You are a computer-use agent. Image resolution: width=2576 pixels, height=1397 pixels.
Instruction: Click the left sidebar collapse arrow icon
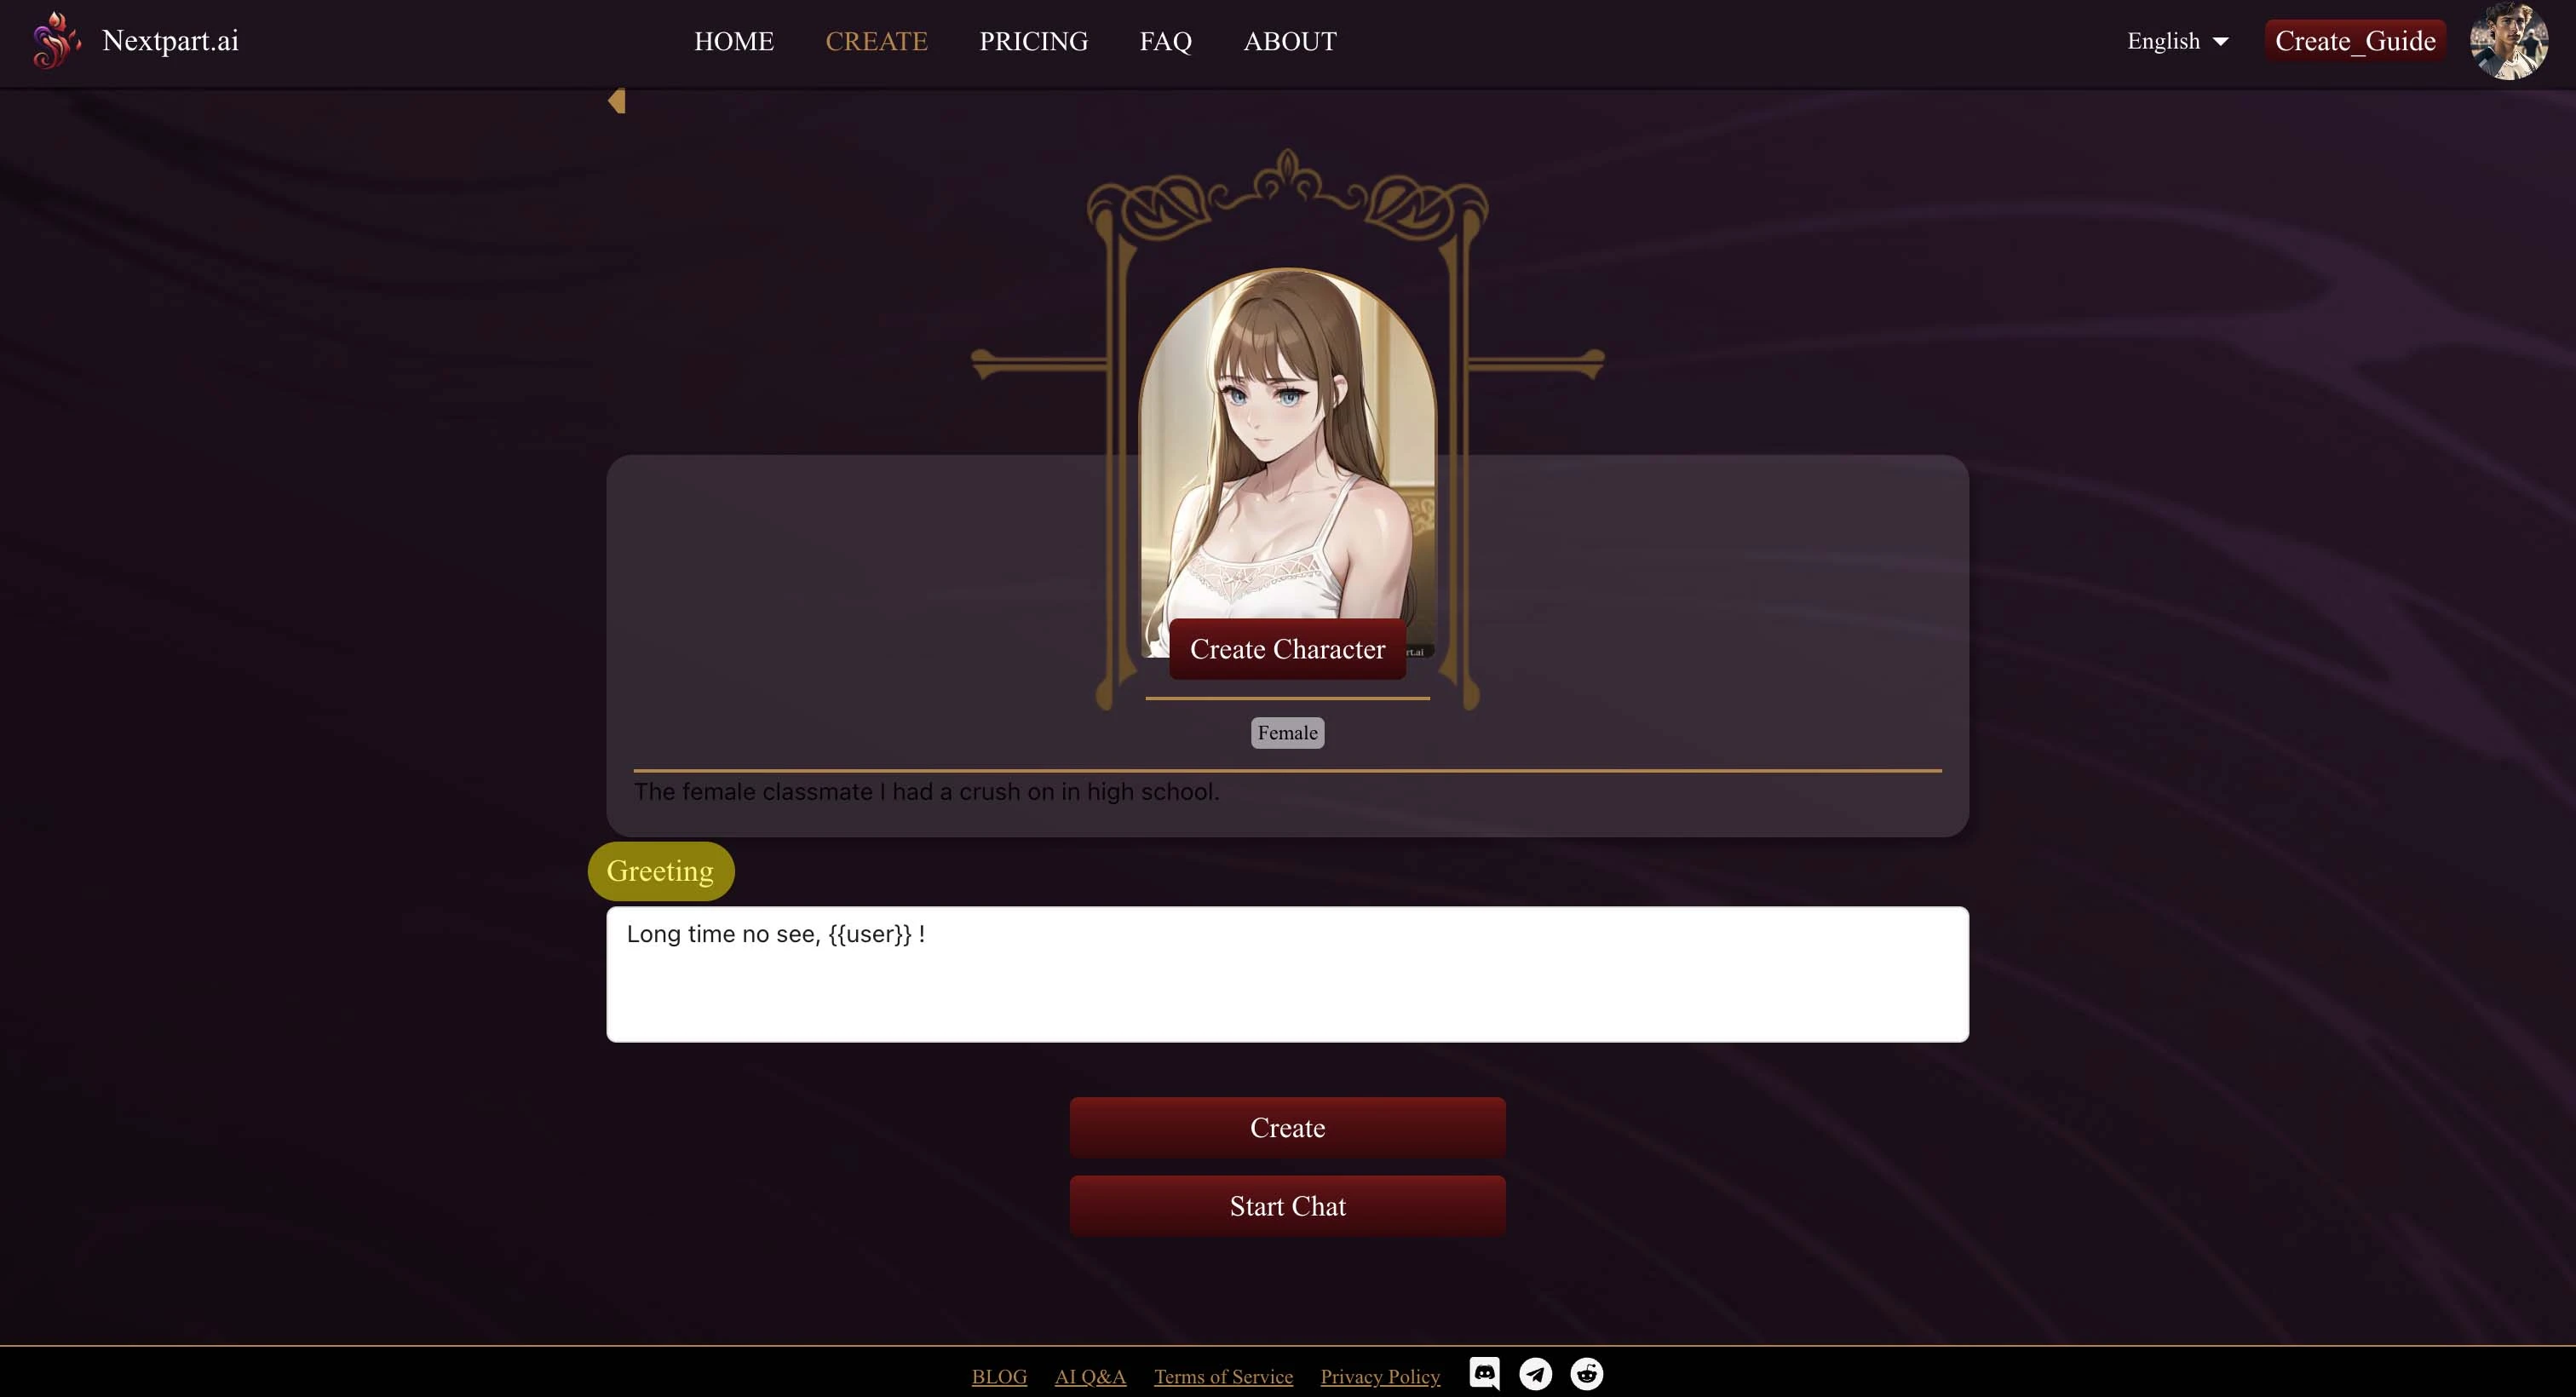coord(616,100)
